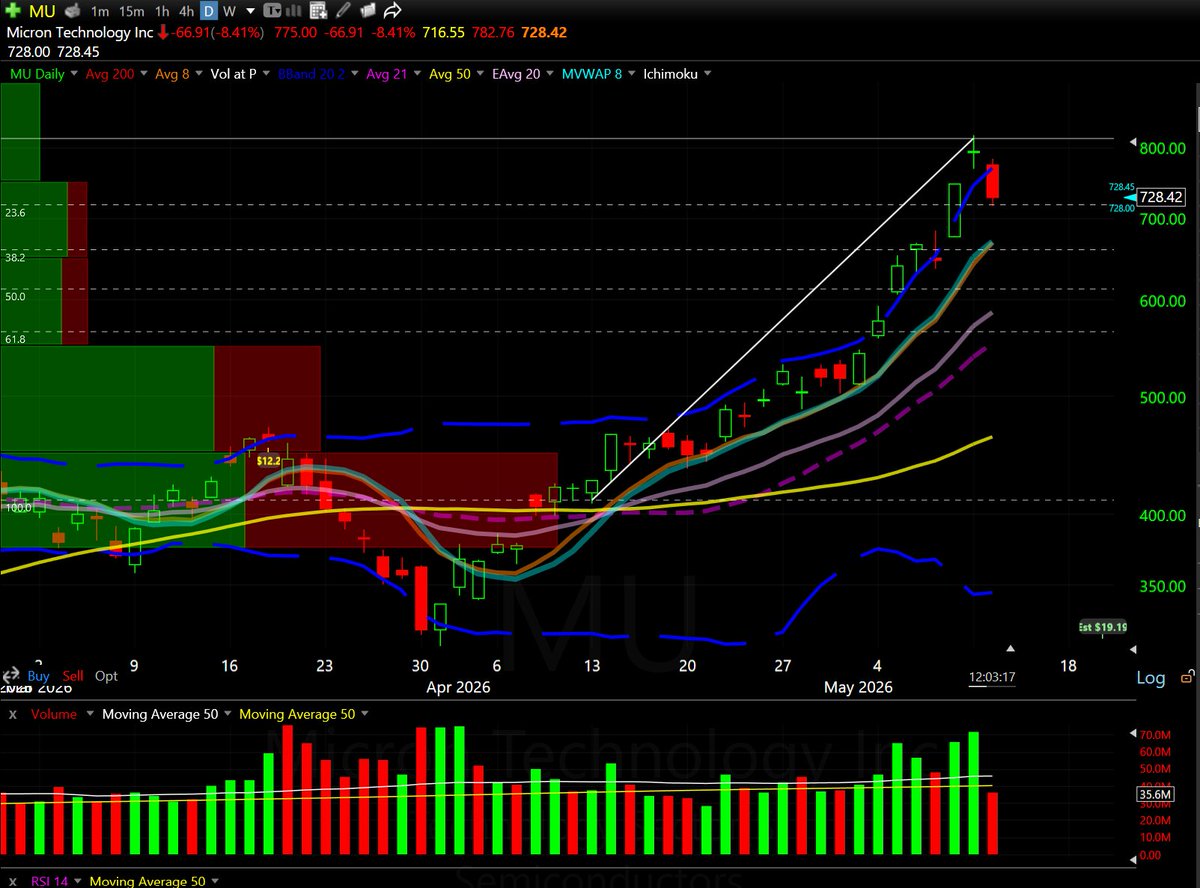Click the share arrow icon
This screenshot has height=888, width=1200.
(392, 11)
